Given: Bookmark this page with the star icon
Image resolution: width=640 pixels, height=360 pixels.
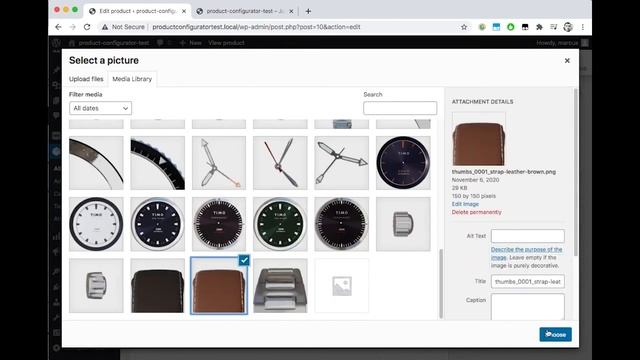Looking at the screenshot, I should tap(464, 27).
